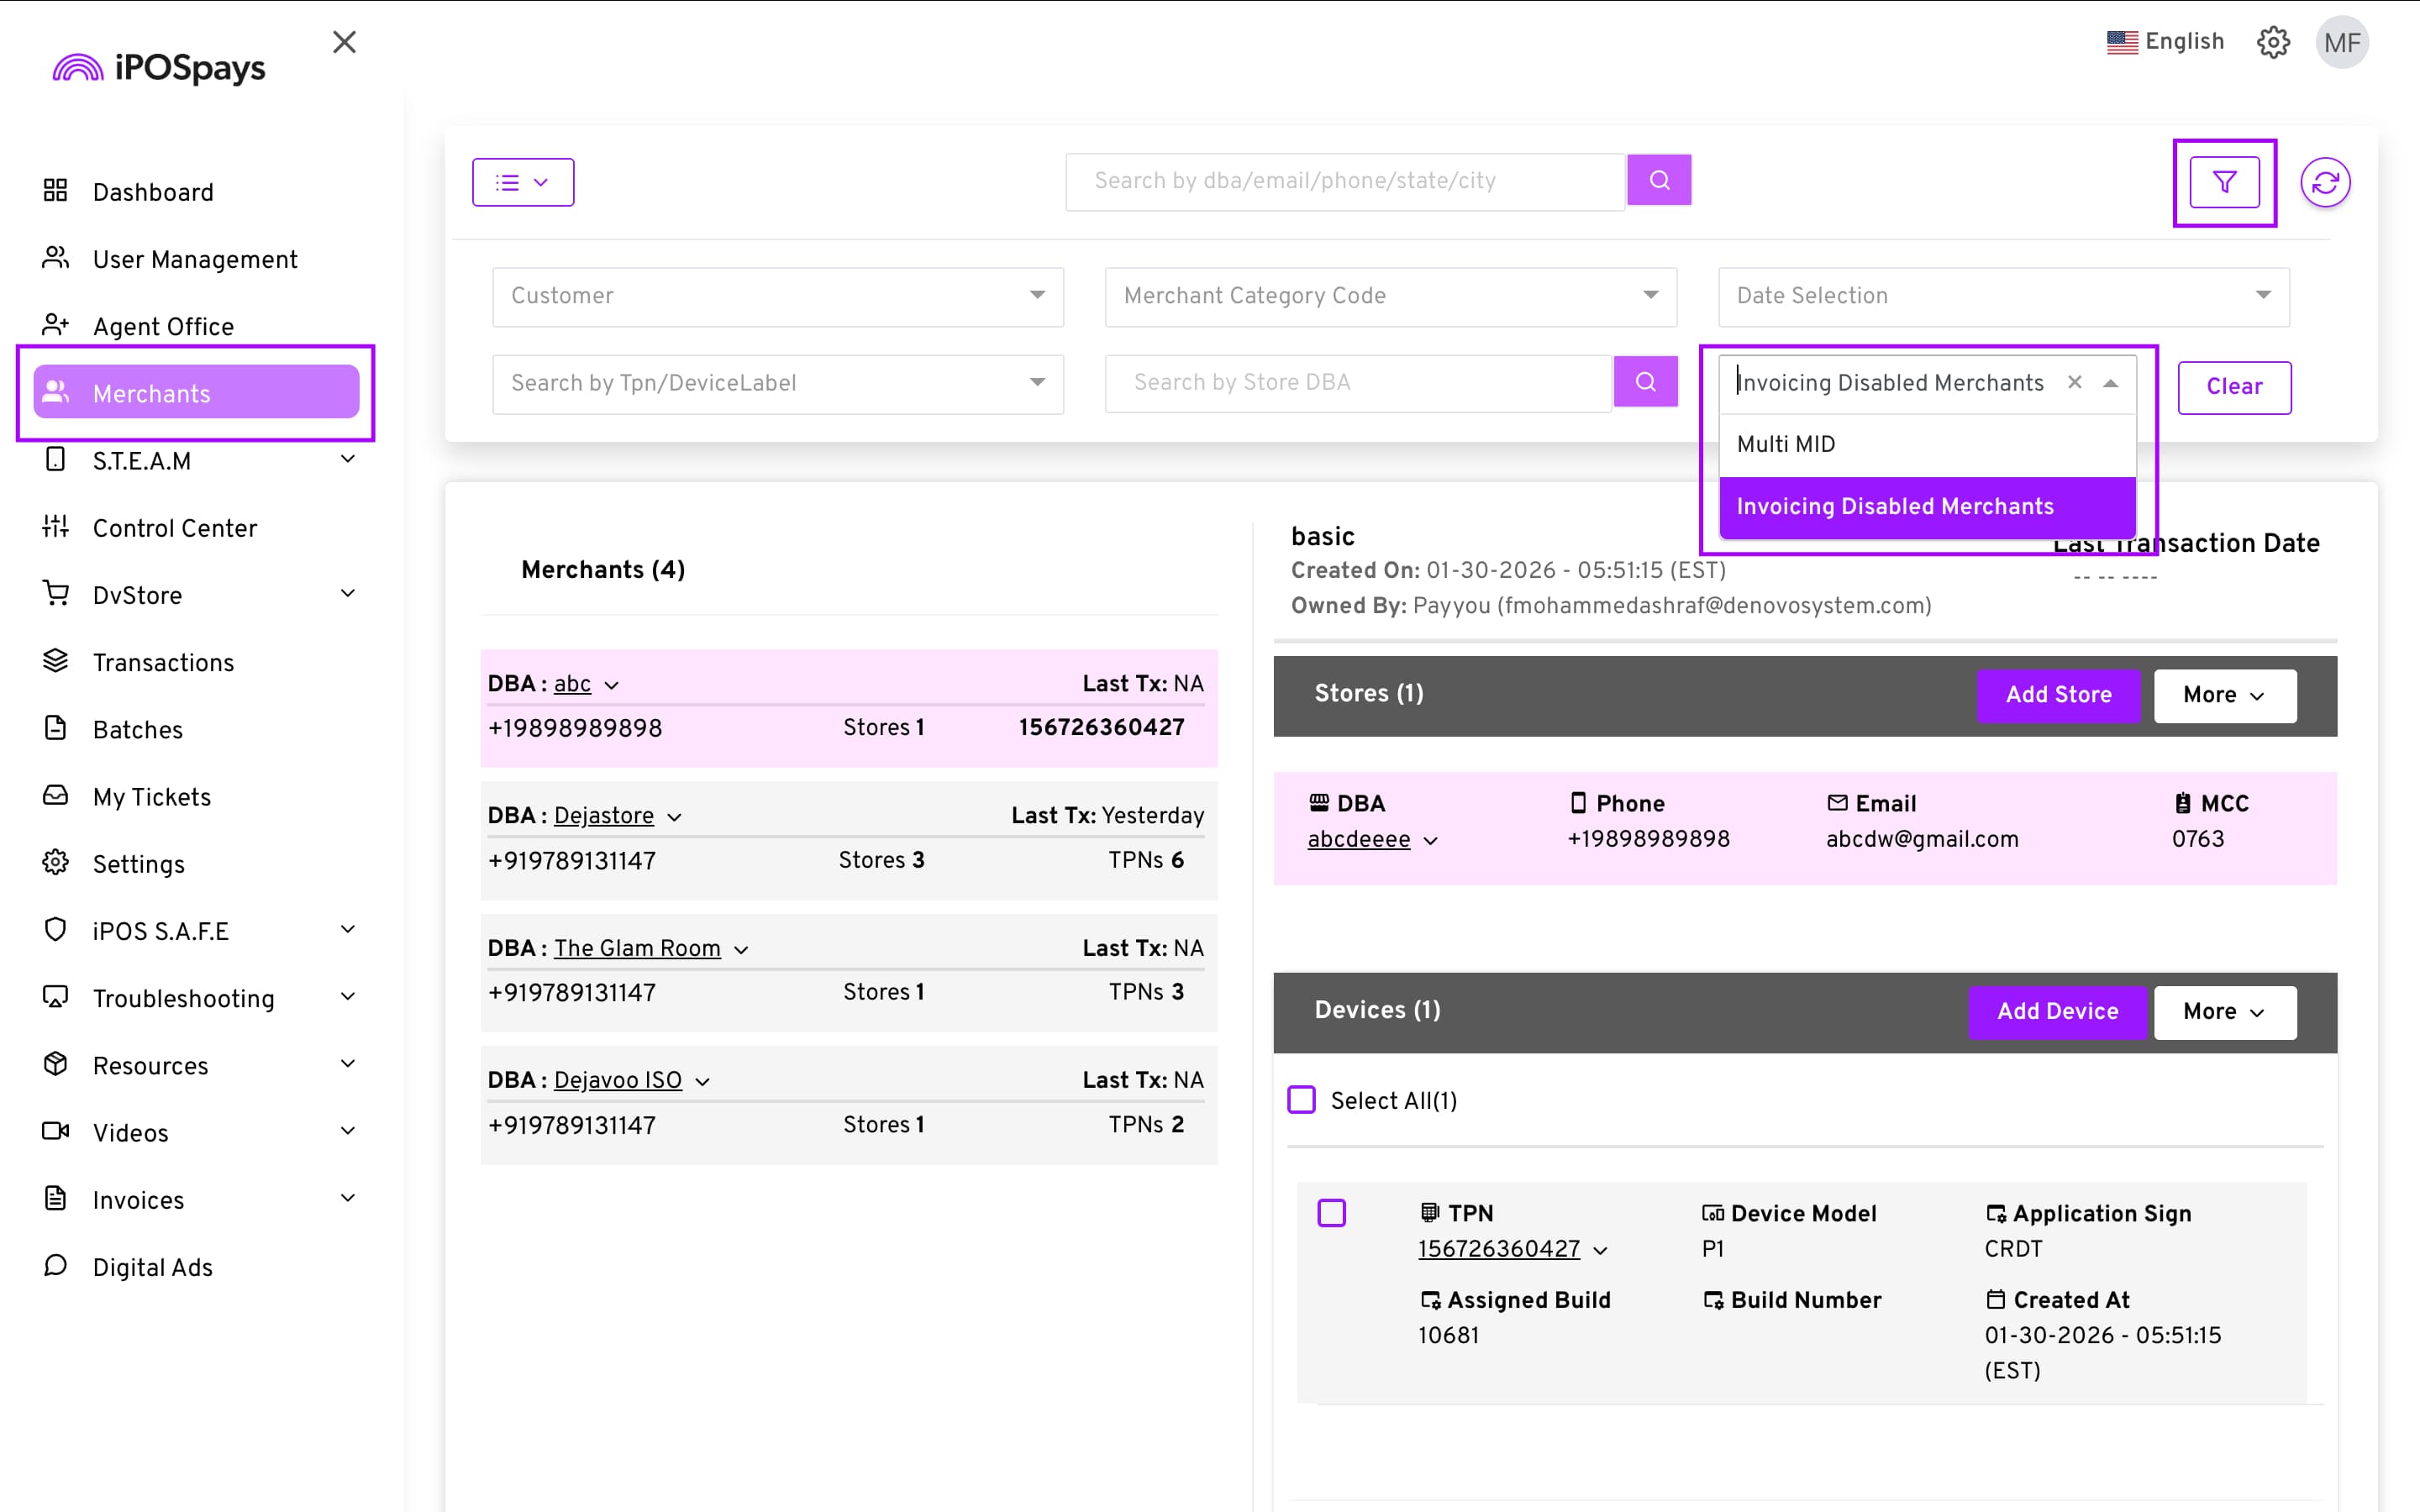Close the sidebar with X icon
Viewport: 2420px width, 1512px height.
tap(344, 42)
